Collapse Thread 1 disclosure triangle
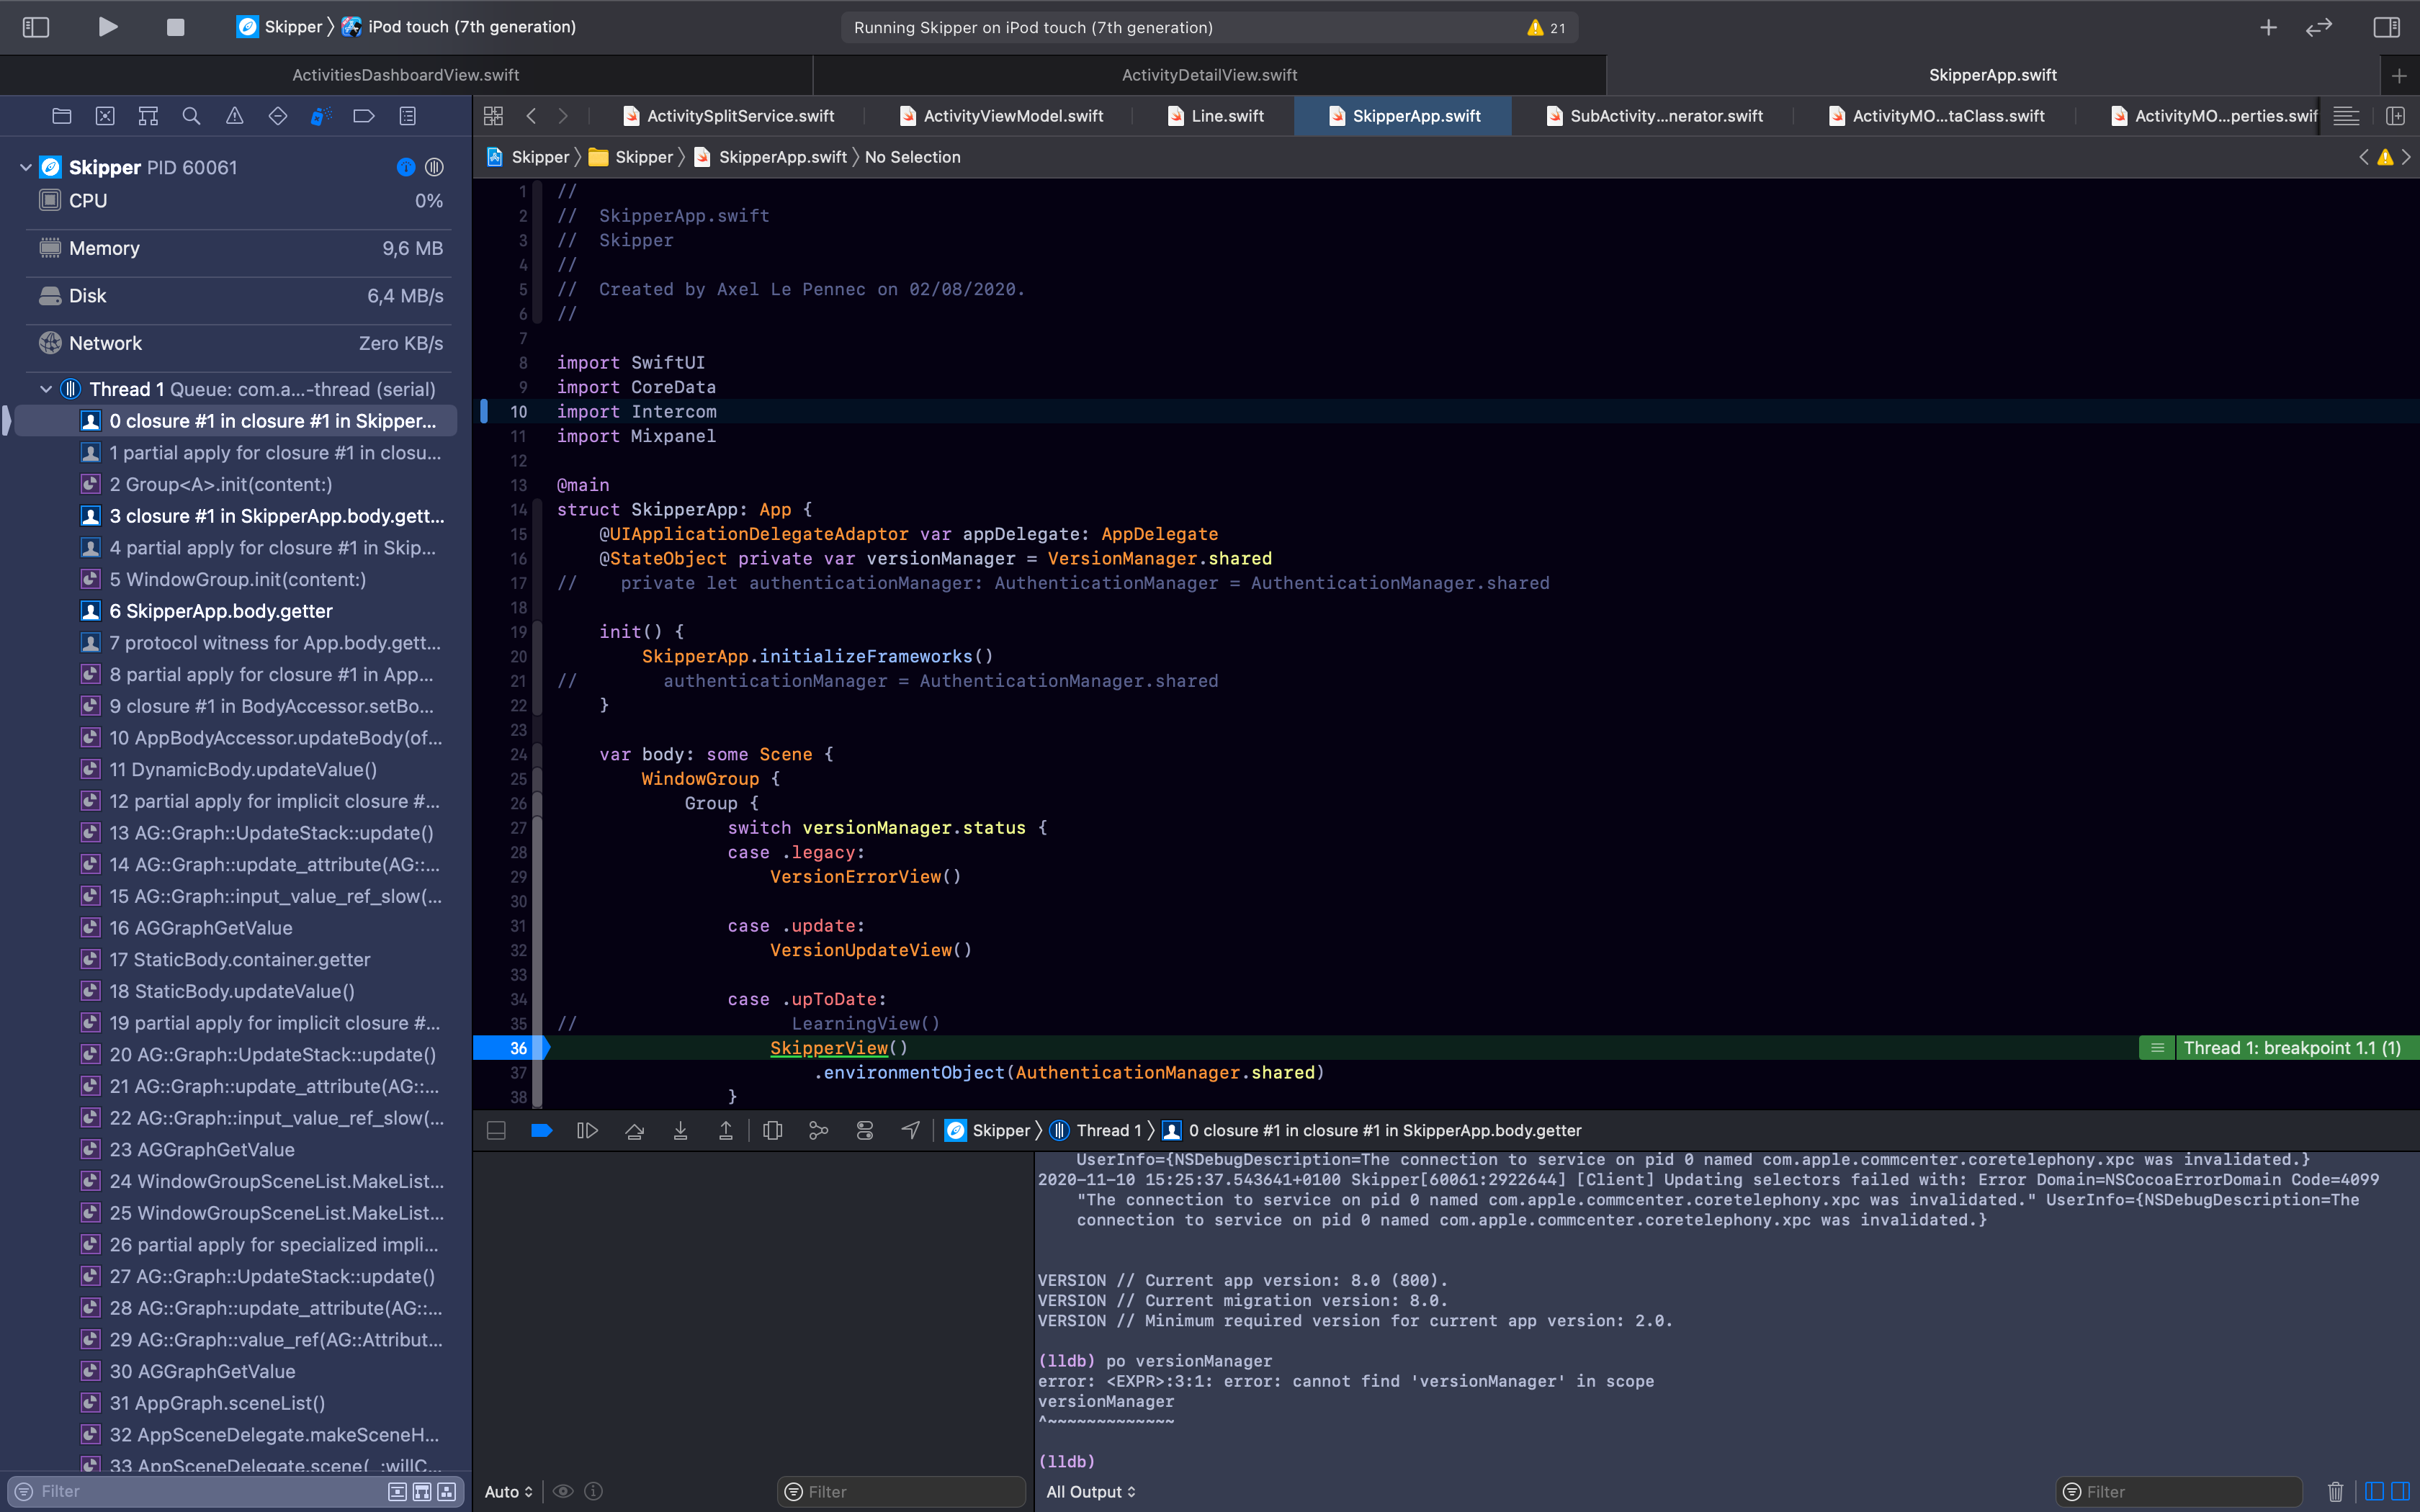Image resolution: width=2420 pixels, height=1512 pixels. 46,389
